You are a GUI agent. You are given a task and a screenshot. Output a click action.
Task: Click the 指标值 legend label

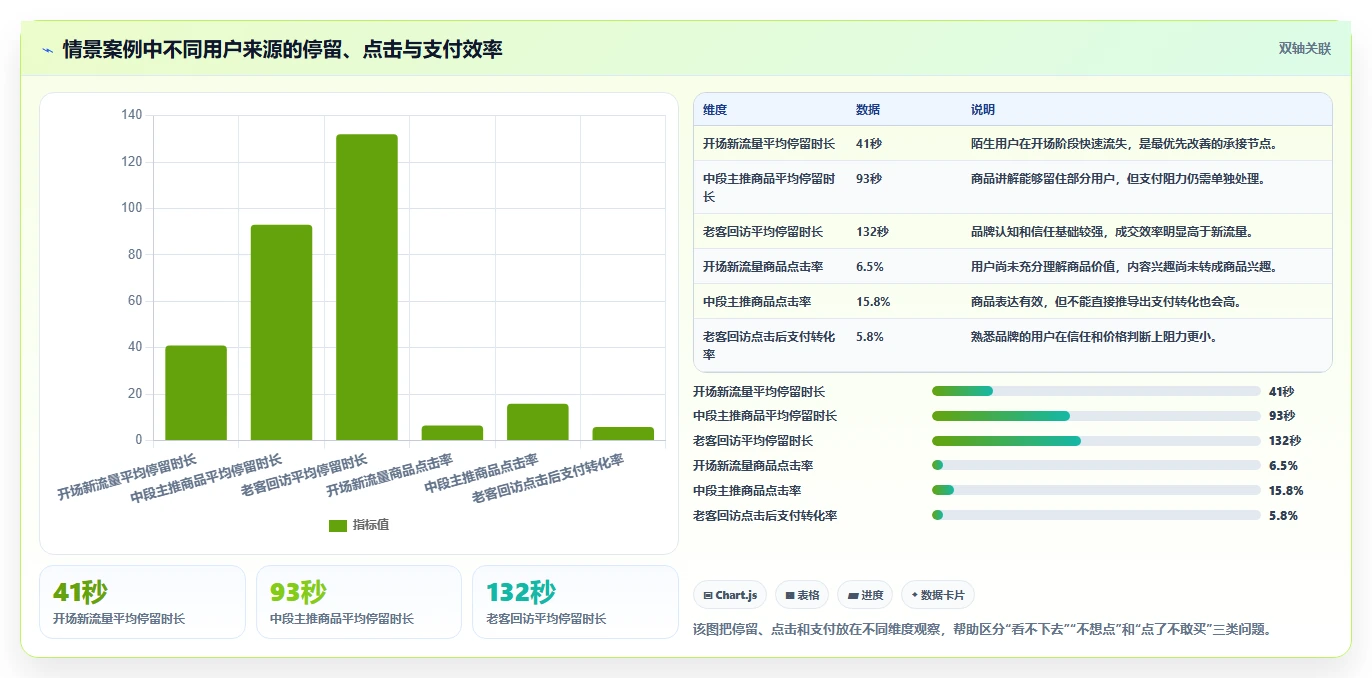point(370,525)
